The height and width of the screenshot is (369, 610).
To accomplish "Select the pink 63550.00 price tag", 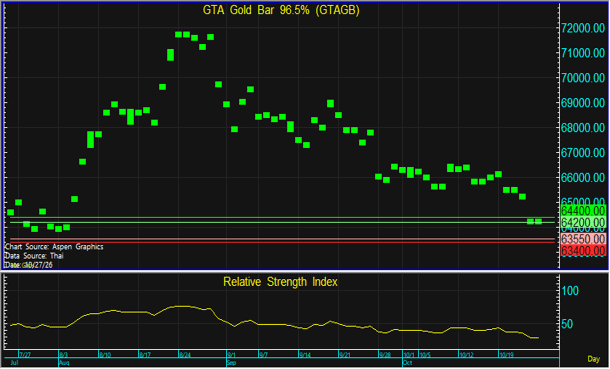I will tap(583, 239).
